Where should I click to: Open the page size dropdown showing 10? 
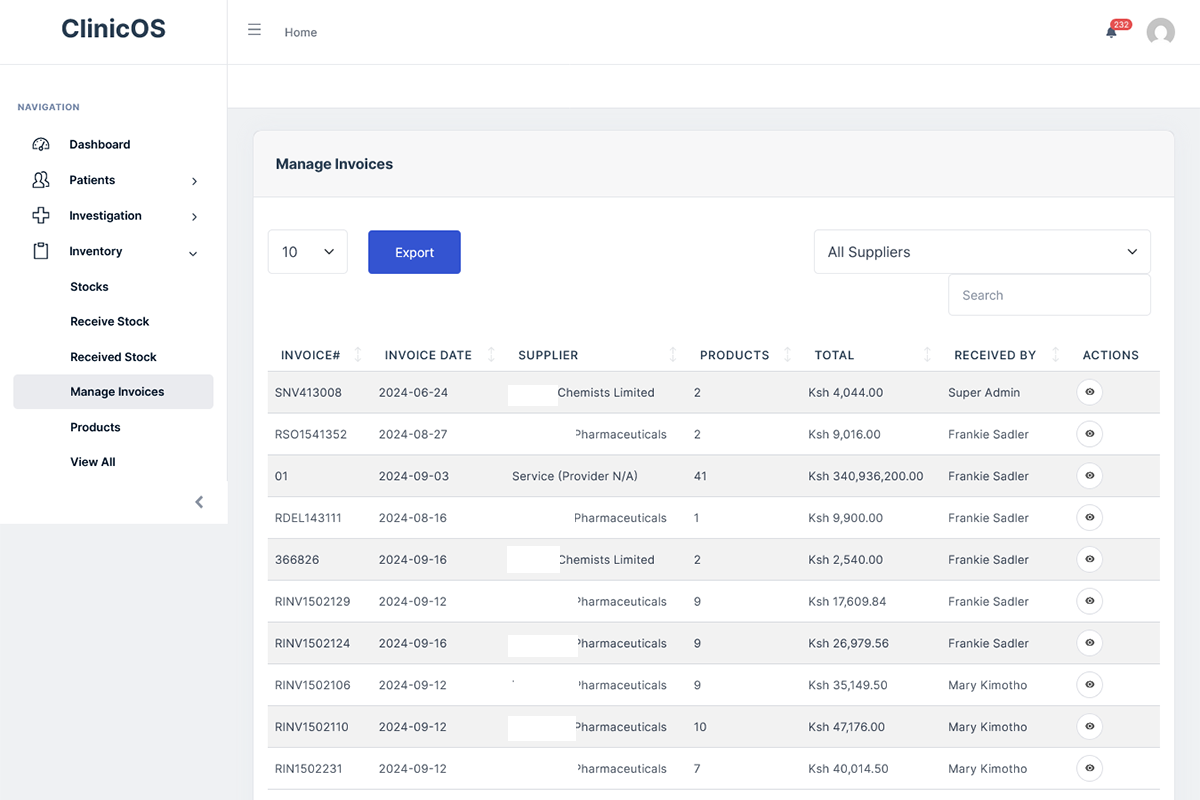pos(307,252)
